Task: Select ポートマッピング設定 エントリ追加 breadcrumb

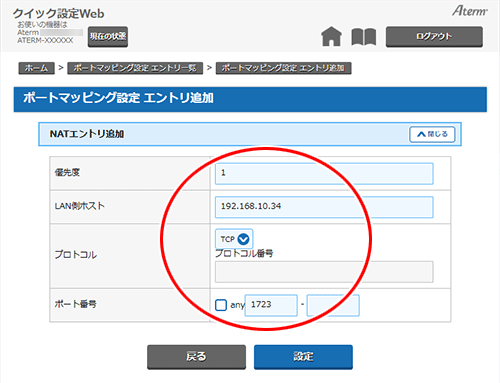Action: [283, 68]
